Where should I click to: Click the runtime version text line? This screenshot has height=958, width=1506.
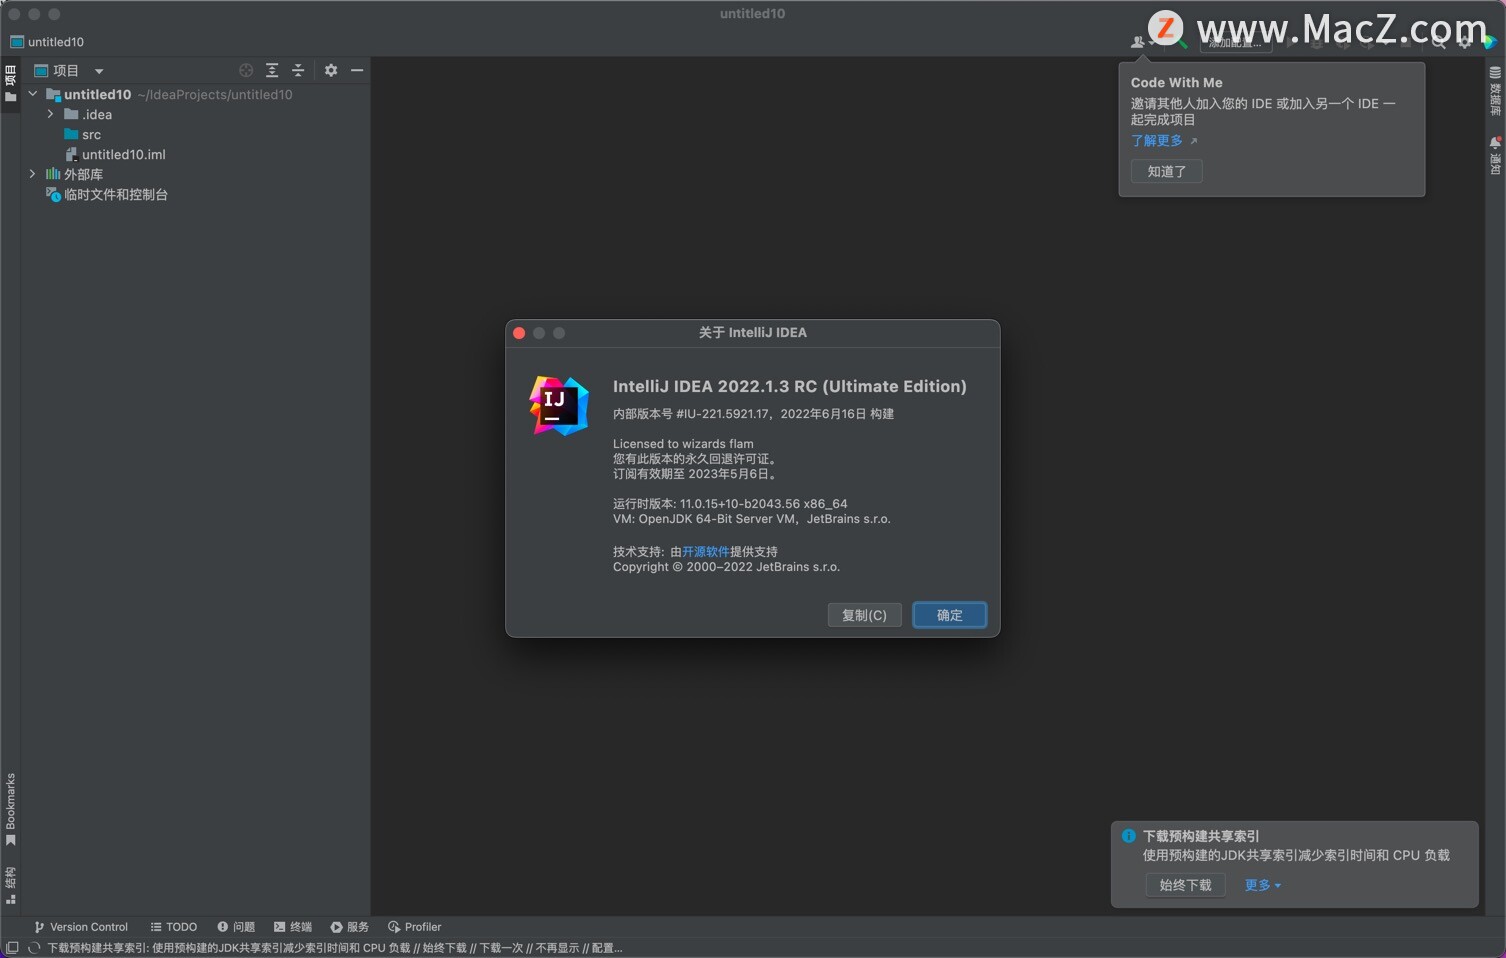[730, 504]
